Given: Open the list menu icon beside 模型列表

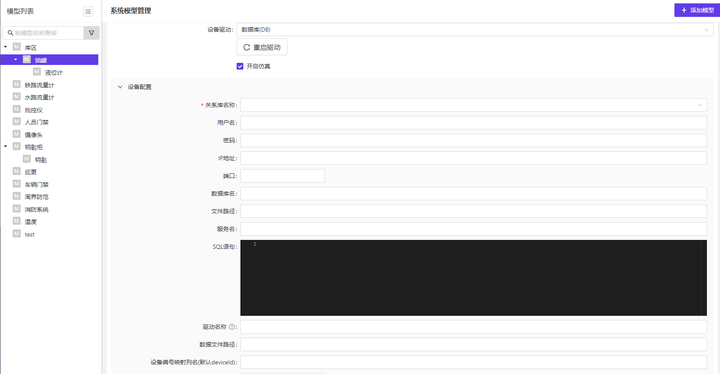Looking at the screenshot, I should pos(88,11).
